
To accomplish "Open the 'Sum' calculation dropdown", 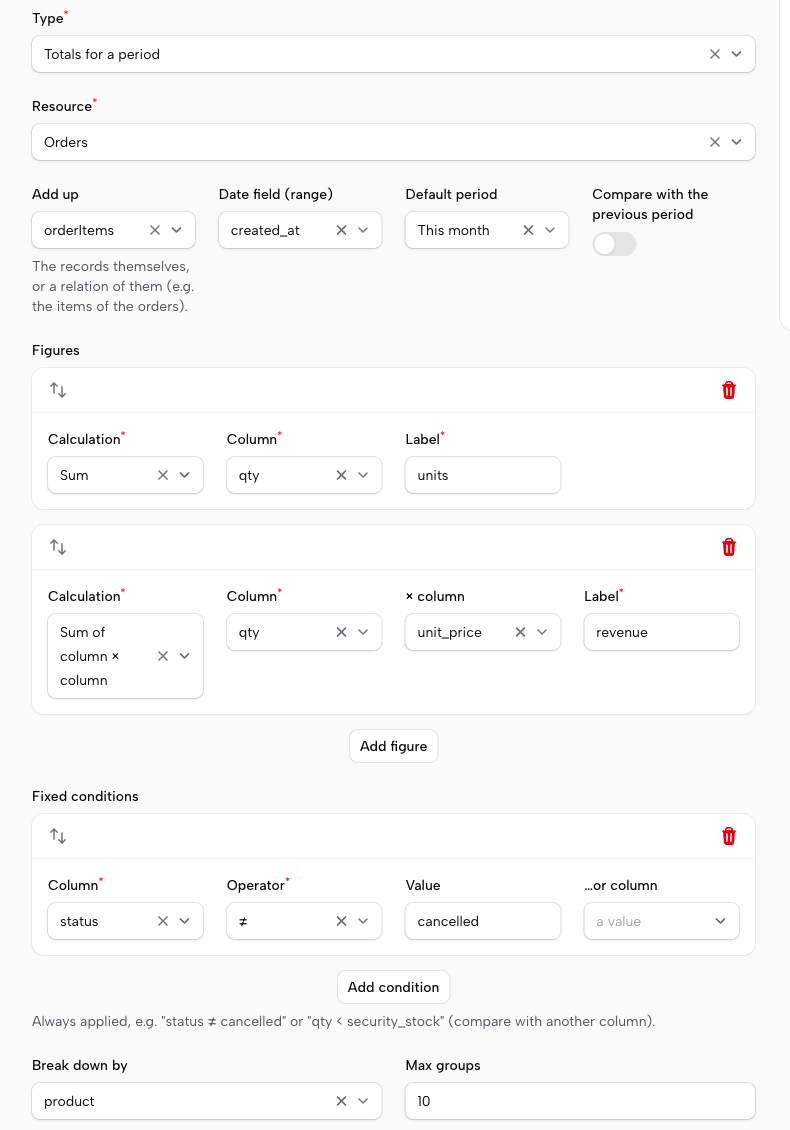I will [185, 475].
